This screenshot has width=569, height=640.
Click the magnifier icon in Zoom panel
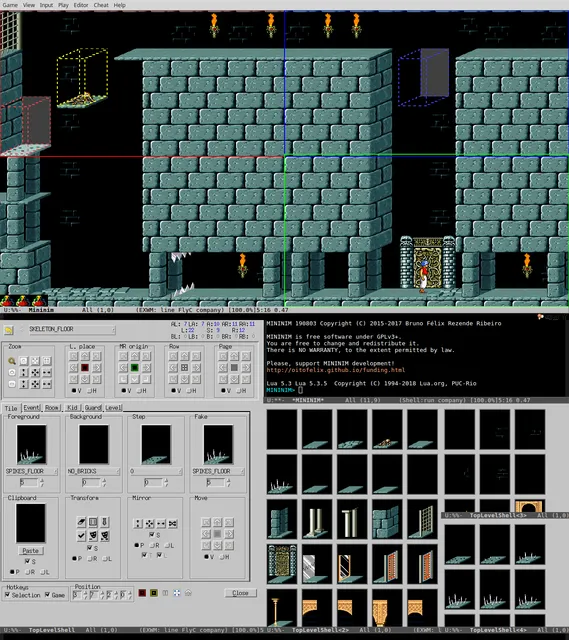[12, 361]
